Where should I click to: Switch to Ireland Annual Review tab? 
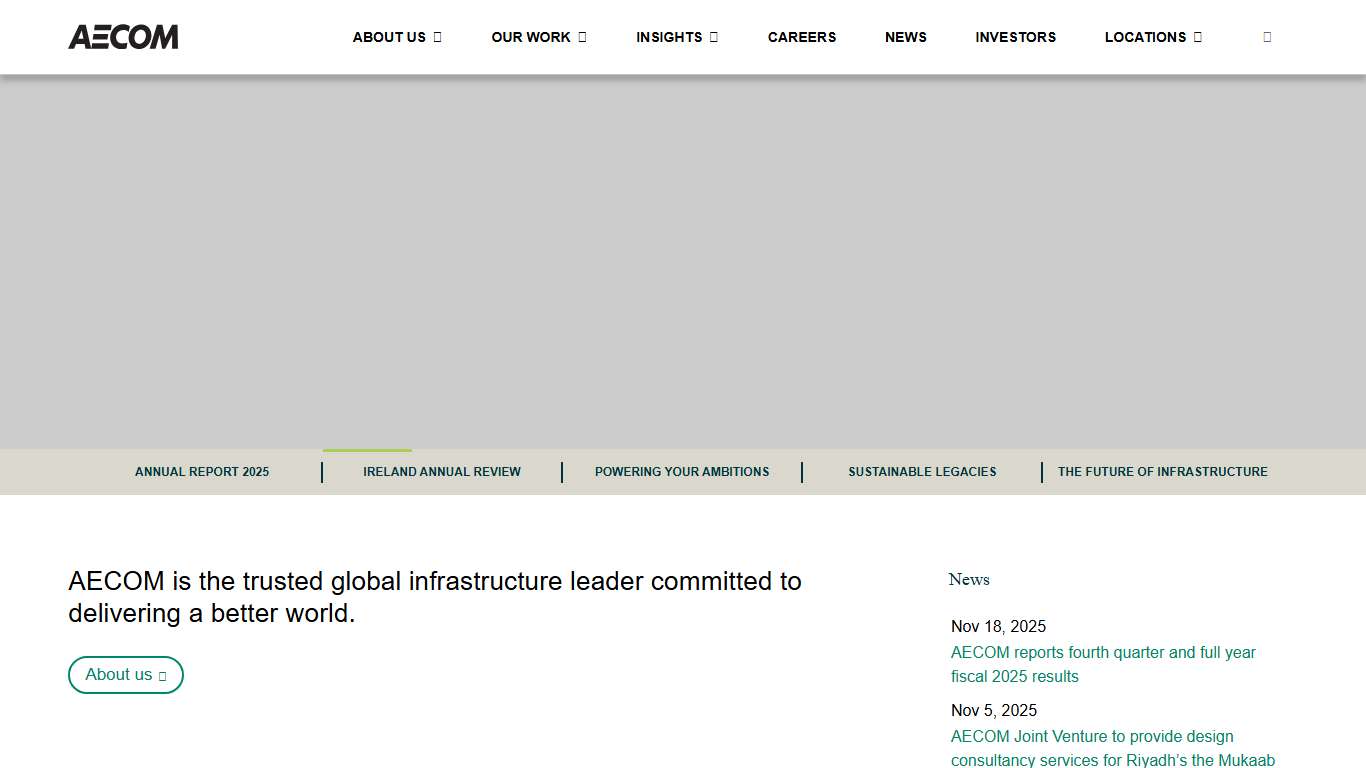coord(441,472)
